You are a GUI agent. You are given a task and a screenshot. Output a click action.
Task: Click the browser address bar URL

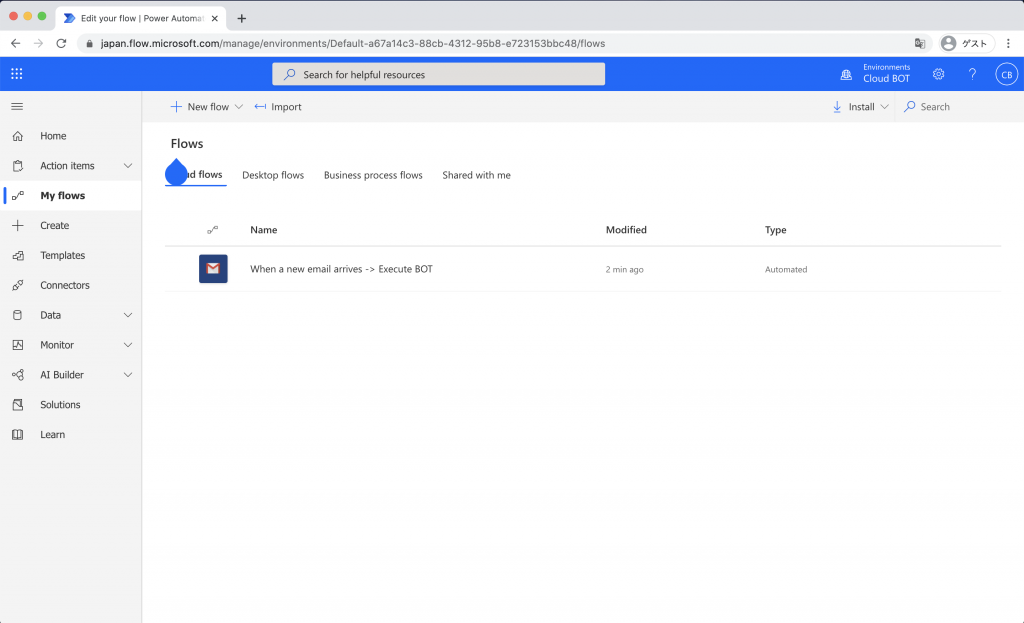353,44
